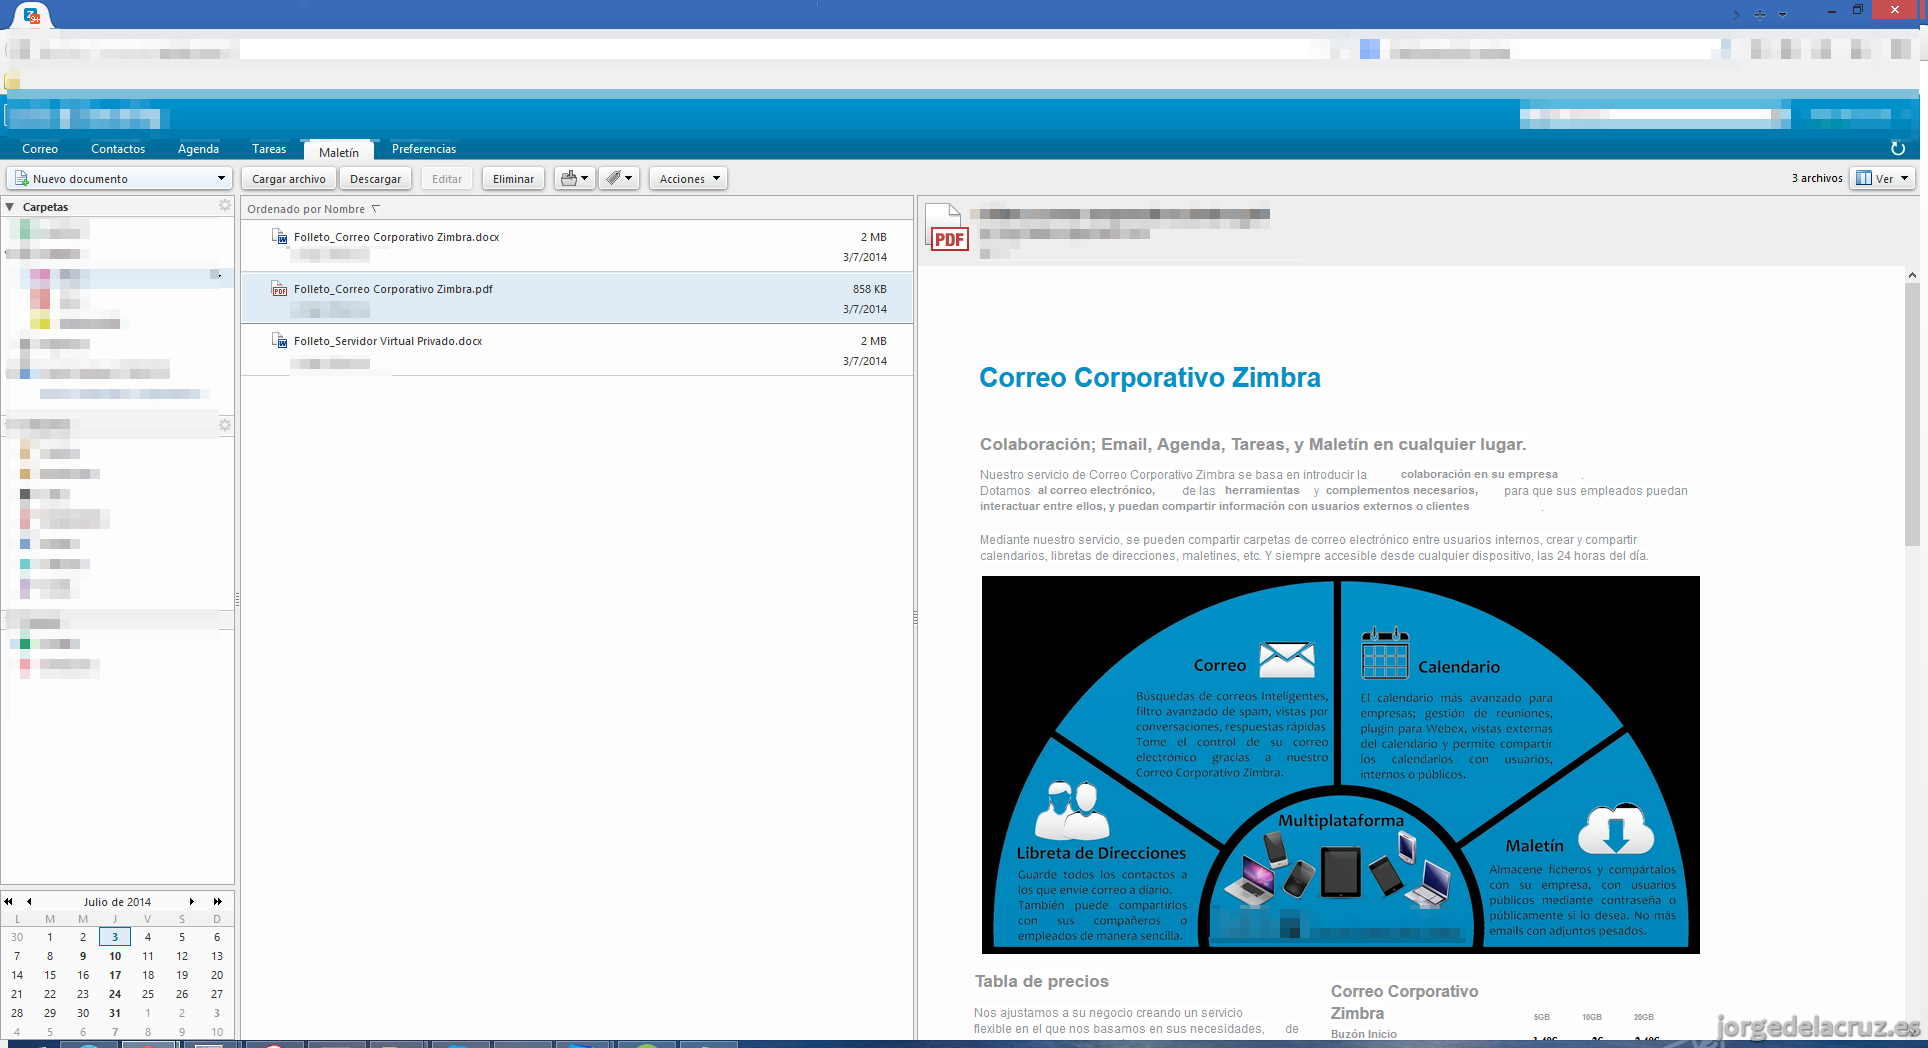Select day 3 in the mini calendar
The height and width of the screenshot is (1048, 1928).
pos(115,937)
